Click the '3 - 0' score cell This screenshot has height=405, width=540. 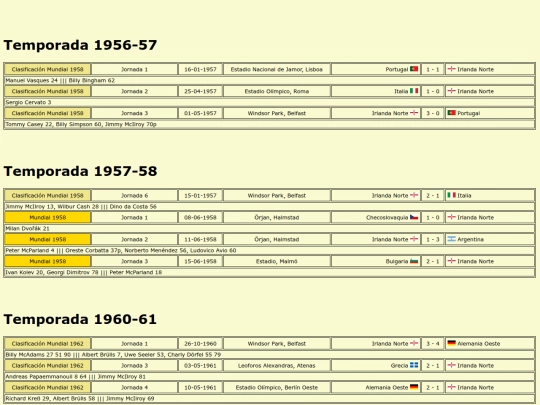433,113
